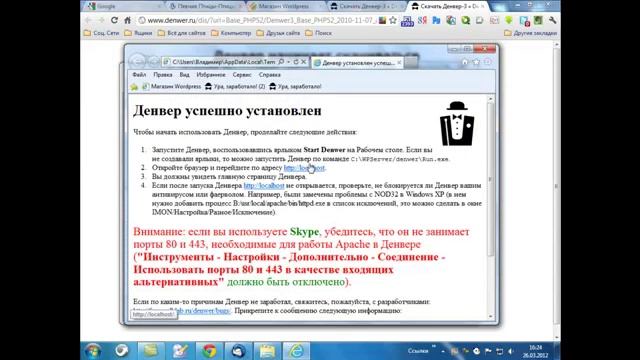This screenshot has height=360, width=640.
Task: Go back in Chrome navigation
Action: click(x=88, y=20)
